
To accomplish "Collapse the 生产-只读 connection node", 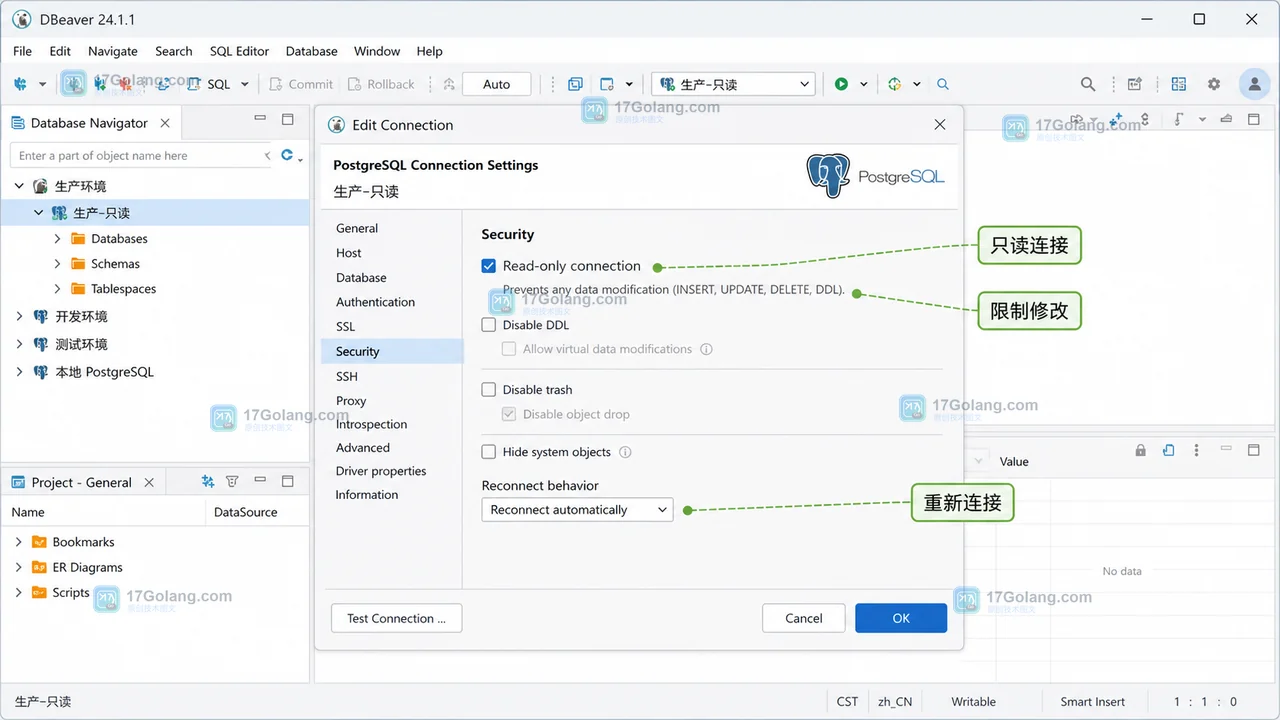I will tap(38, 213).
